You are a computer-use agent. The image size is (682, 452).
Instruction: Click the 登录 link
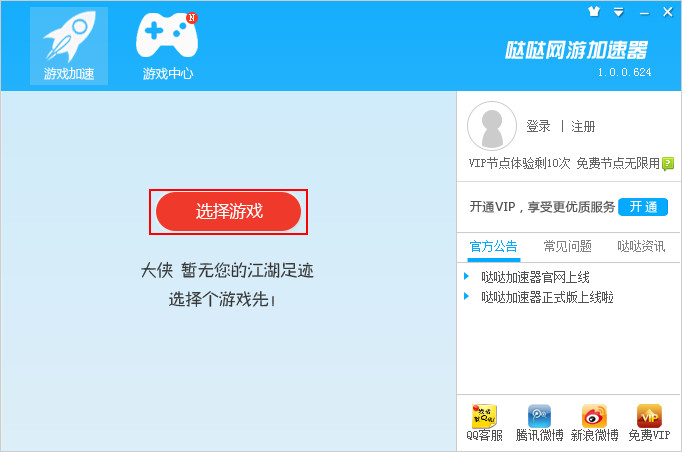(x=538, y=127)
